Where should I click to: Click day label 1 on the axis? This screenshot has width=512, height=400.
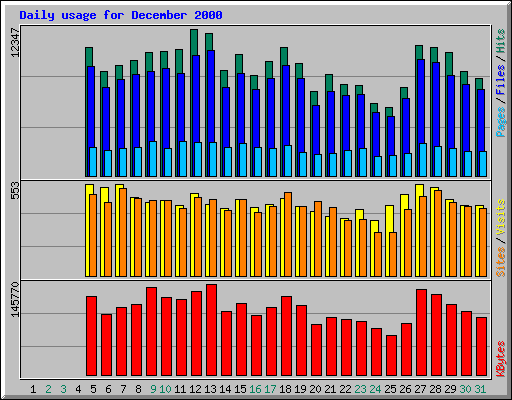pos(33,389)
